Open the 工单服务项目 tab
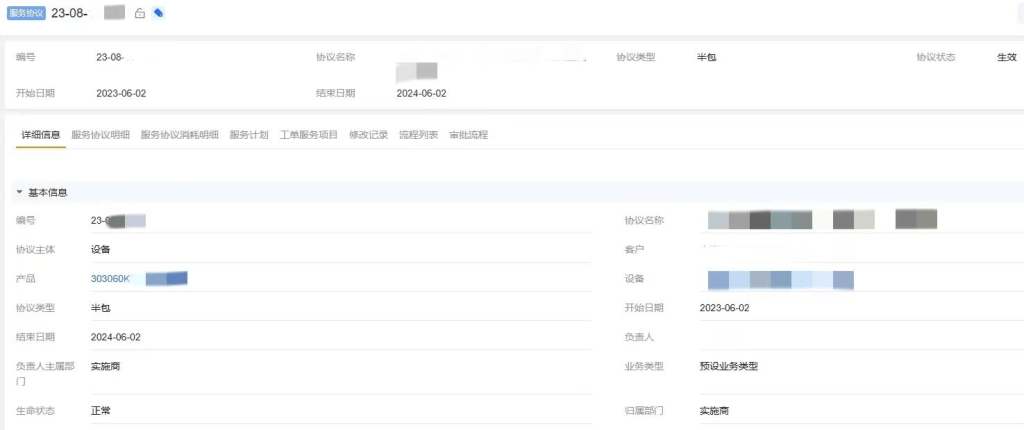The height and width of the screenshot is (430, 1024). (308, 135)
